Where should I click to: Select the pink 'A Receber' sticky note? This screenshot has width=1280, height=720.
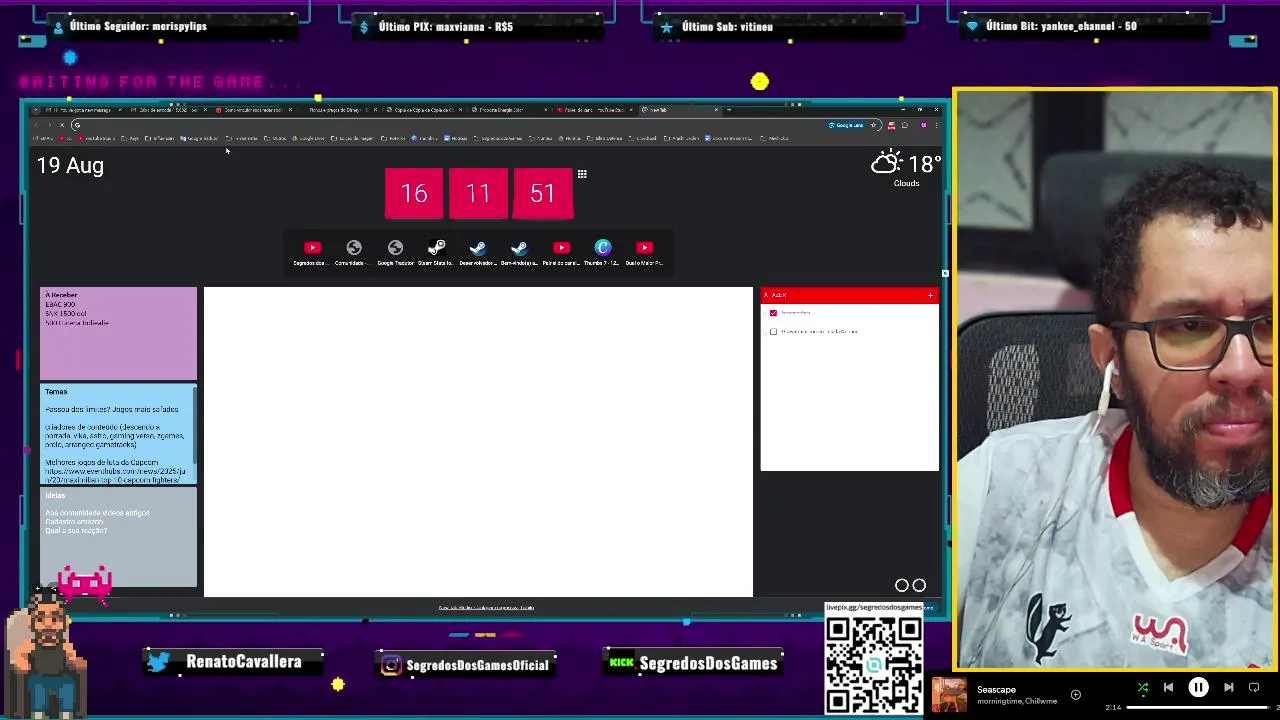[118, 333]
